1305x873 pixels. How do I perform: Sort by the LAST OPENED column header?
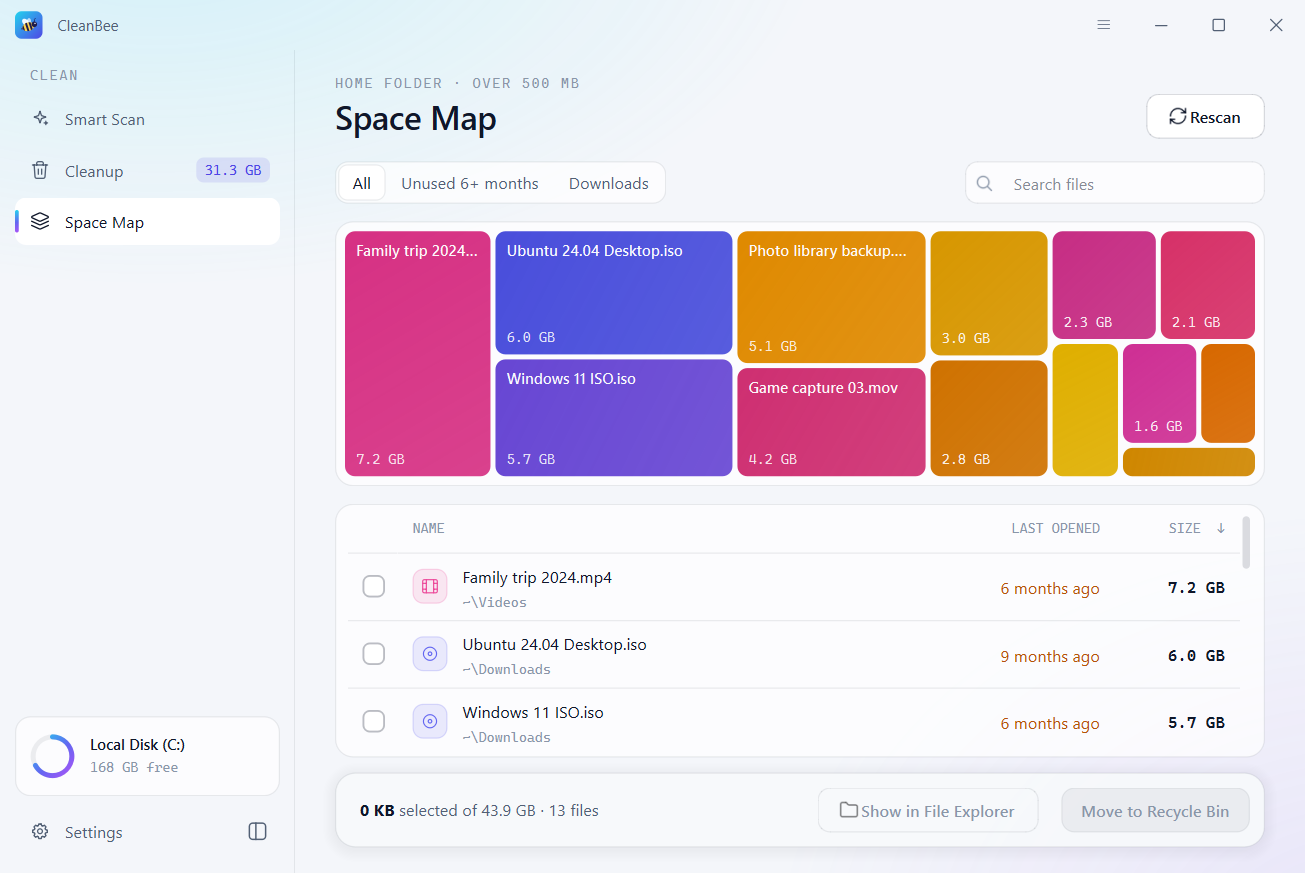(x=1055, y=528)
